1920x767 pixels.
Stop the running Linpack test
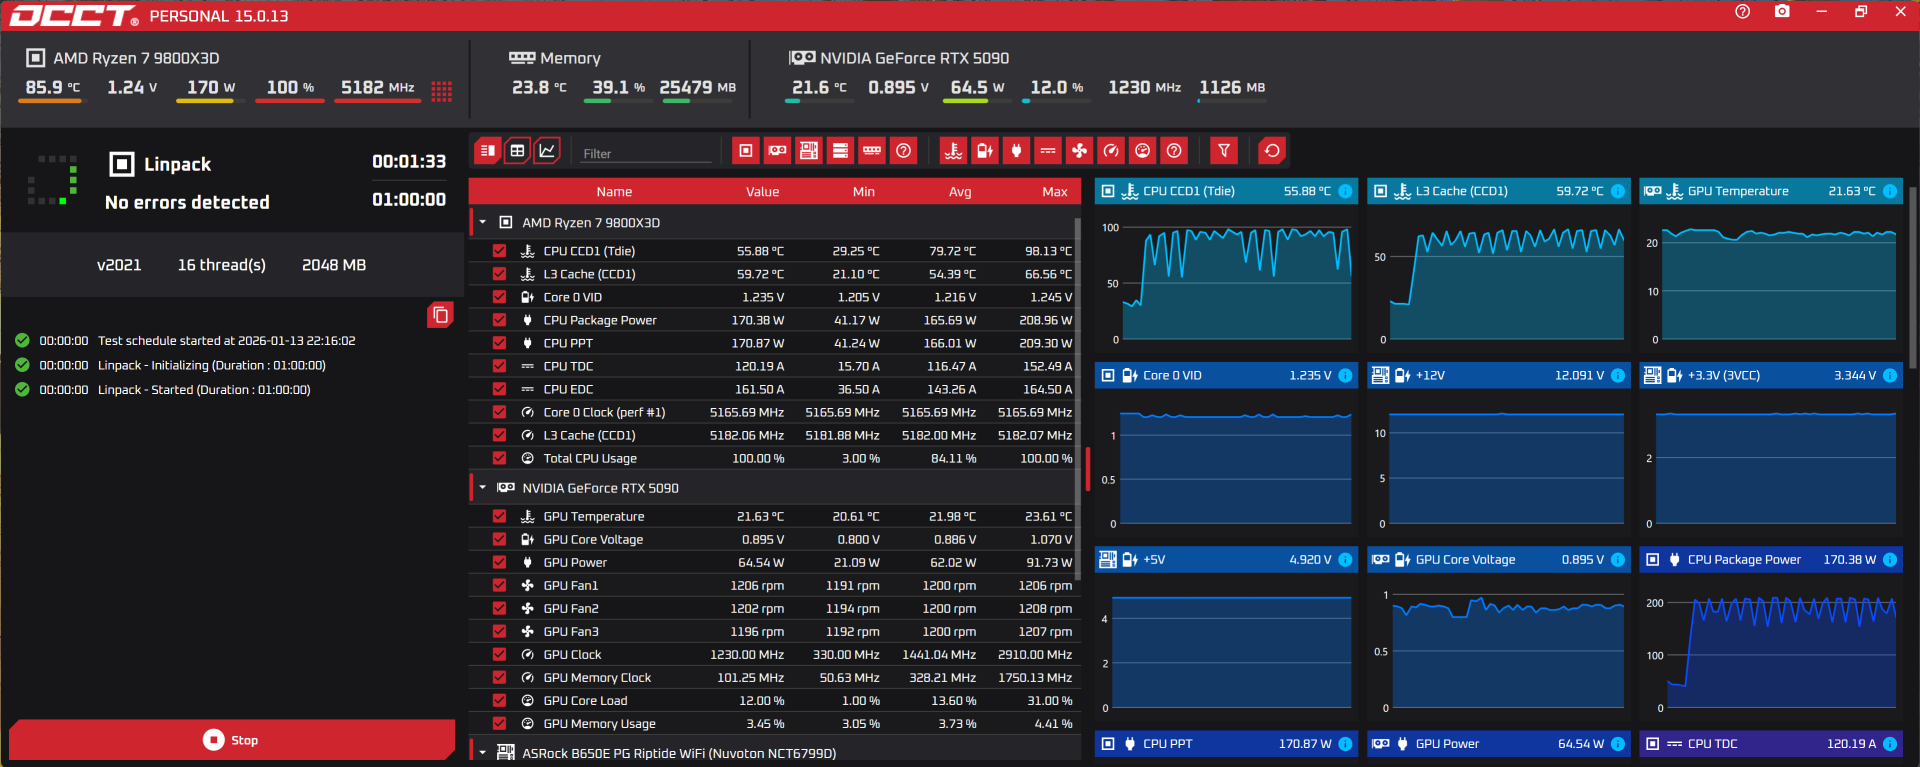[x=231, y=740]
